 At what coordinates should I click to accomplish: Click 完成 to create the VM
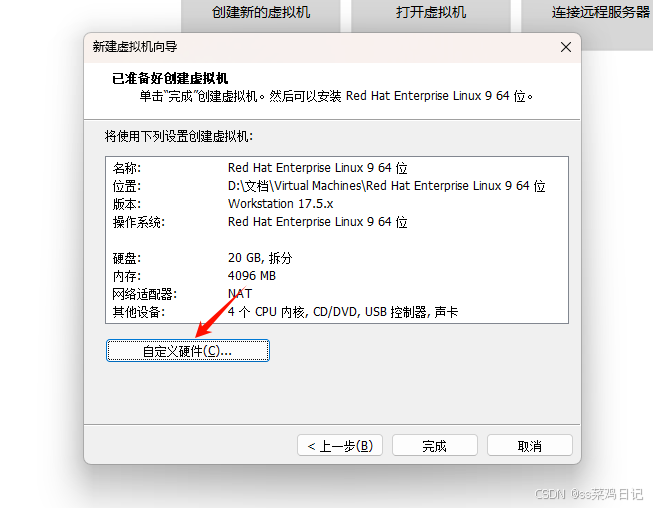[x=434, y=446]
